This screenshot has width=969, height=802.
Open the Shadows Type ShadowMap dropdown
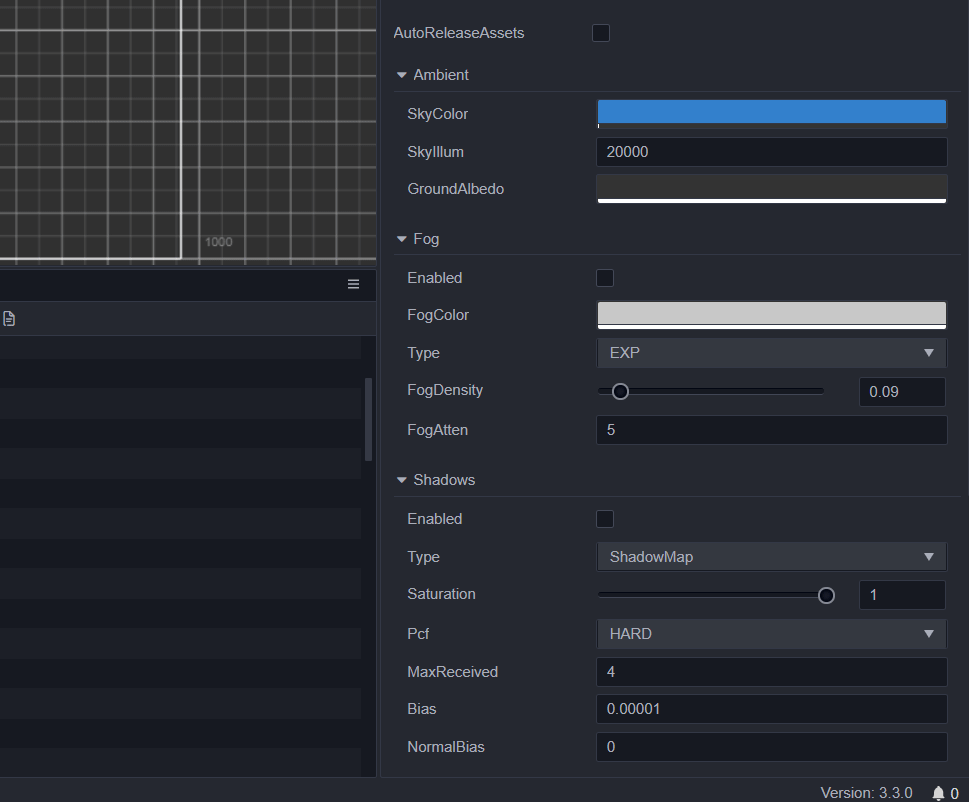771,557
